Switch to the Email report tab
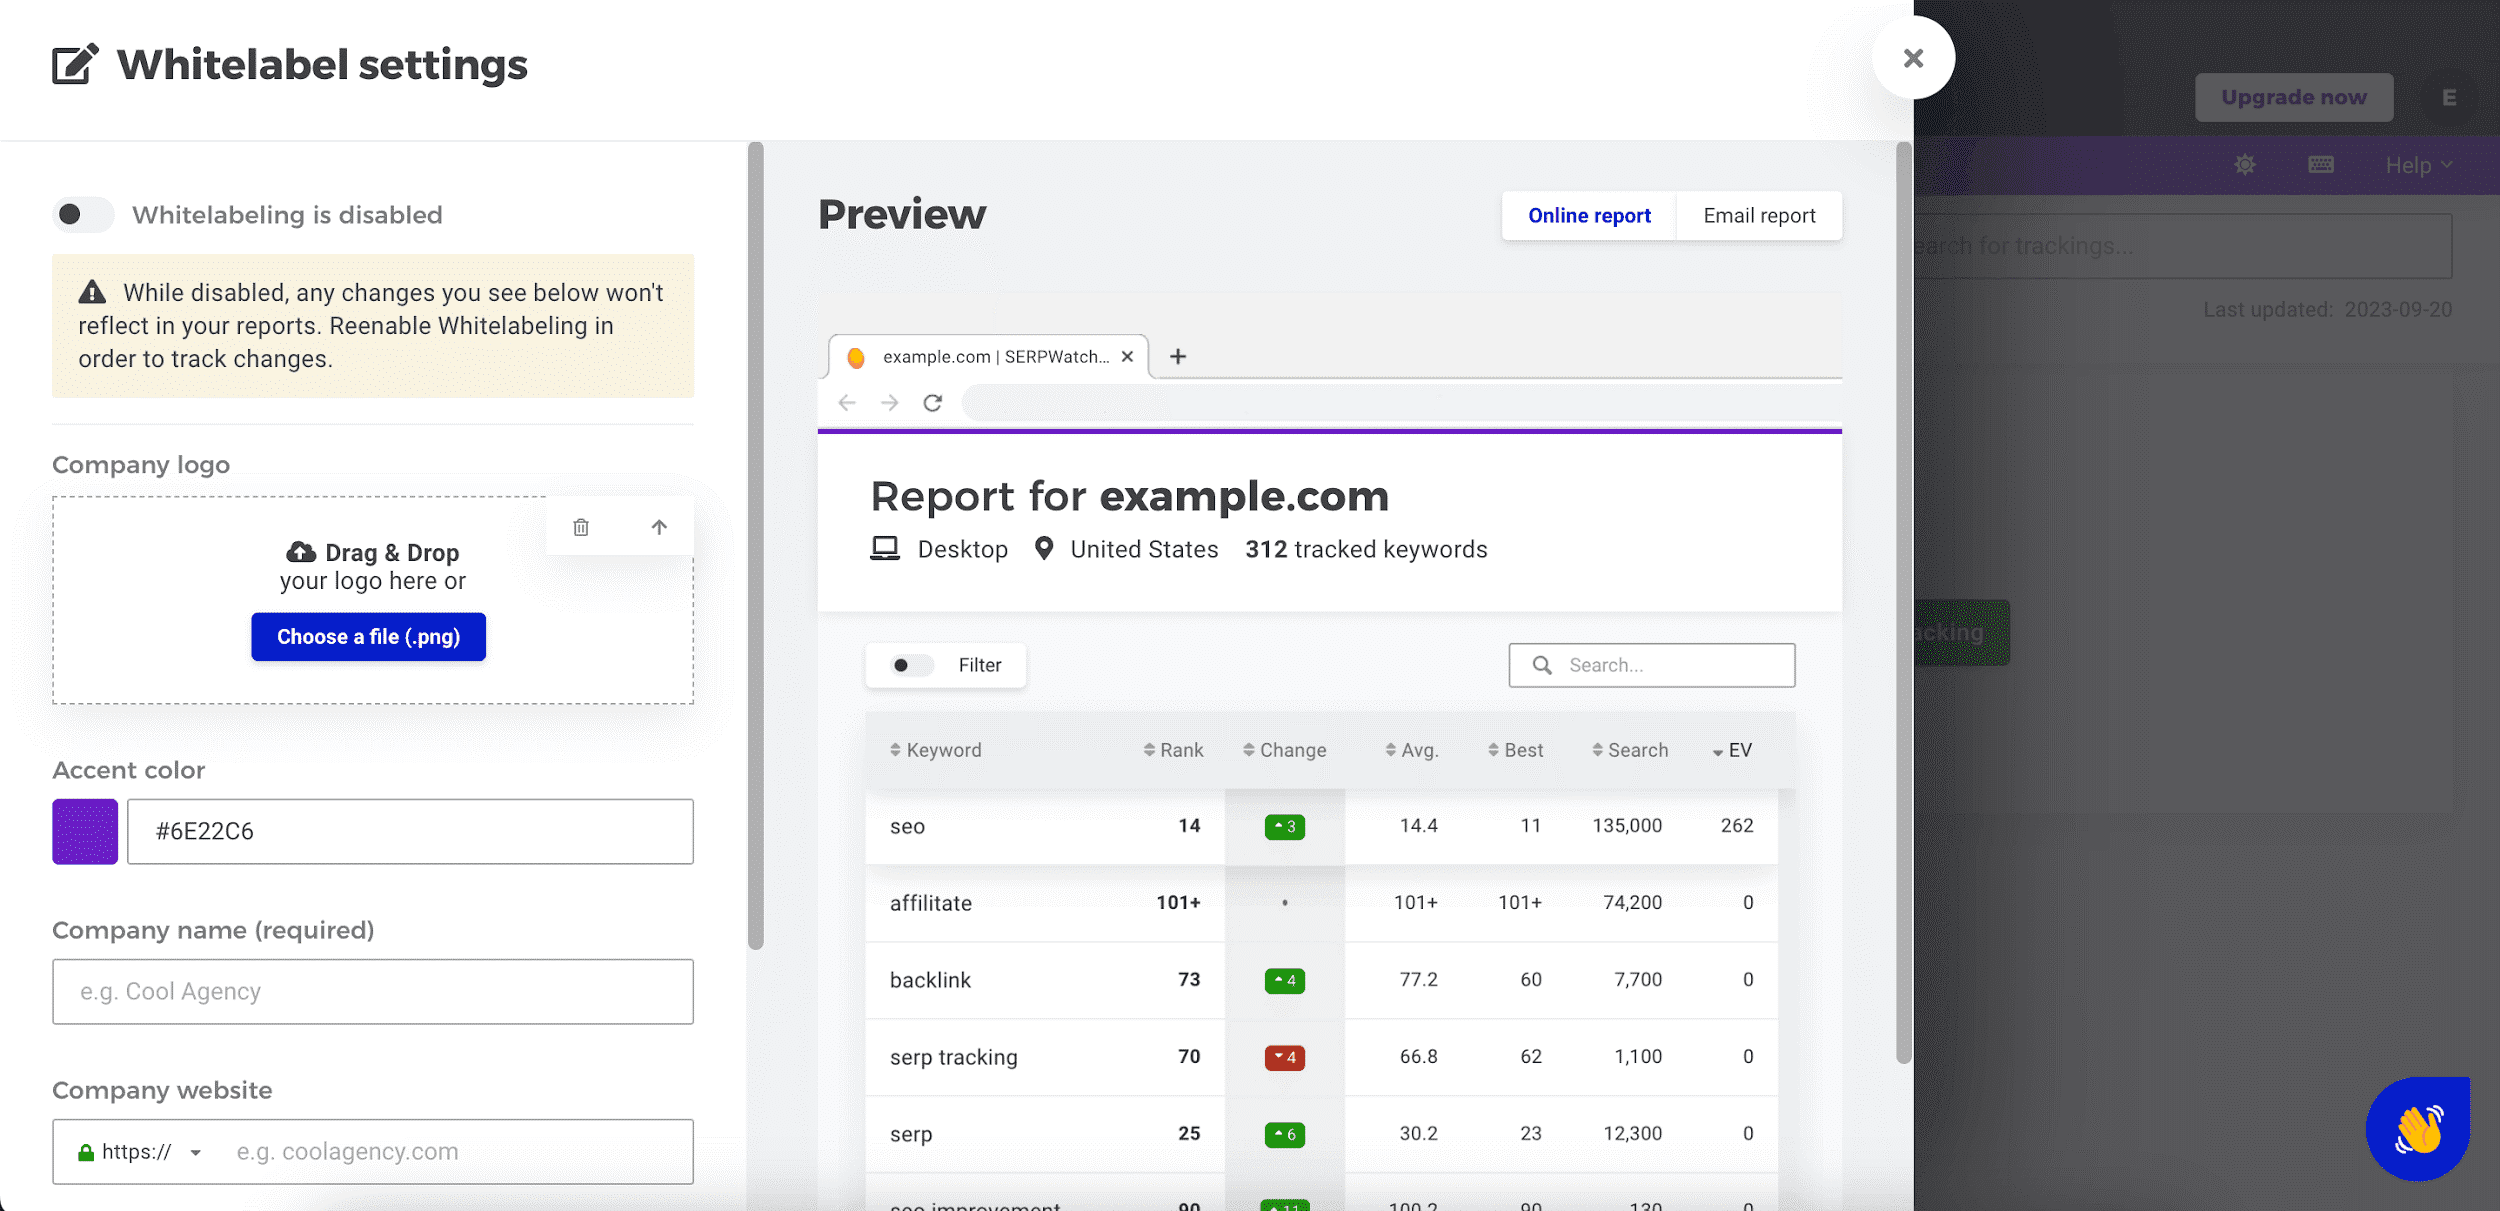The height and width of the screenshot is (1211, 2500). [1759, 216]
